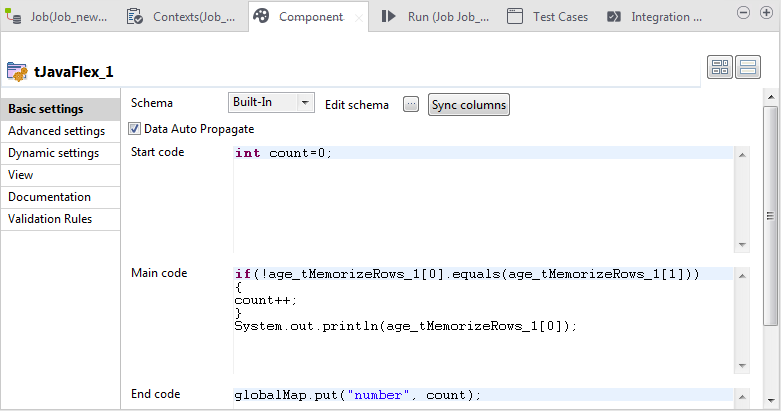Select Advanced settings in sidebar
Viewport: 781px width, 411px height.
pyautogui.click(x=56, y=131)
